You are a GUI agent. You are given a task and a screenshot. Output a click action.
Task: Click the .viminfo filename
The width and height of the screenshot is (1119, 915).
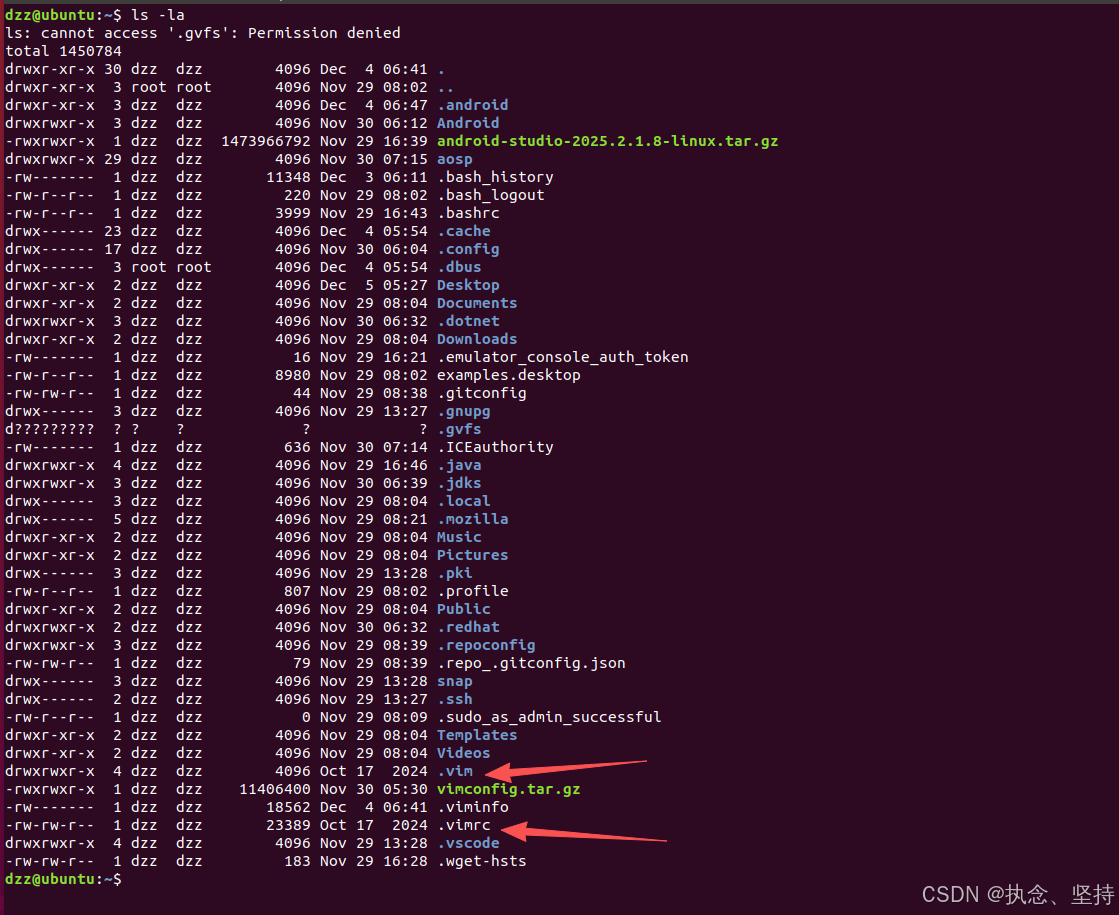click(x=472, y=807)
